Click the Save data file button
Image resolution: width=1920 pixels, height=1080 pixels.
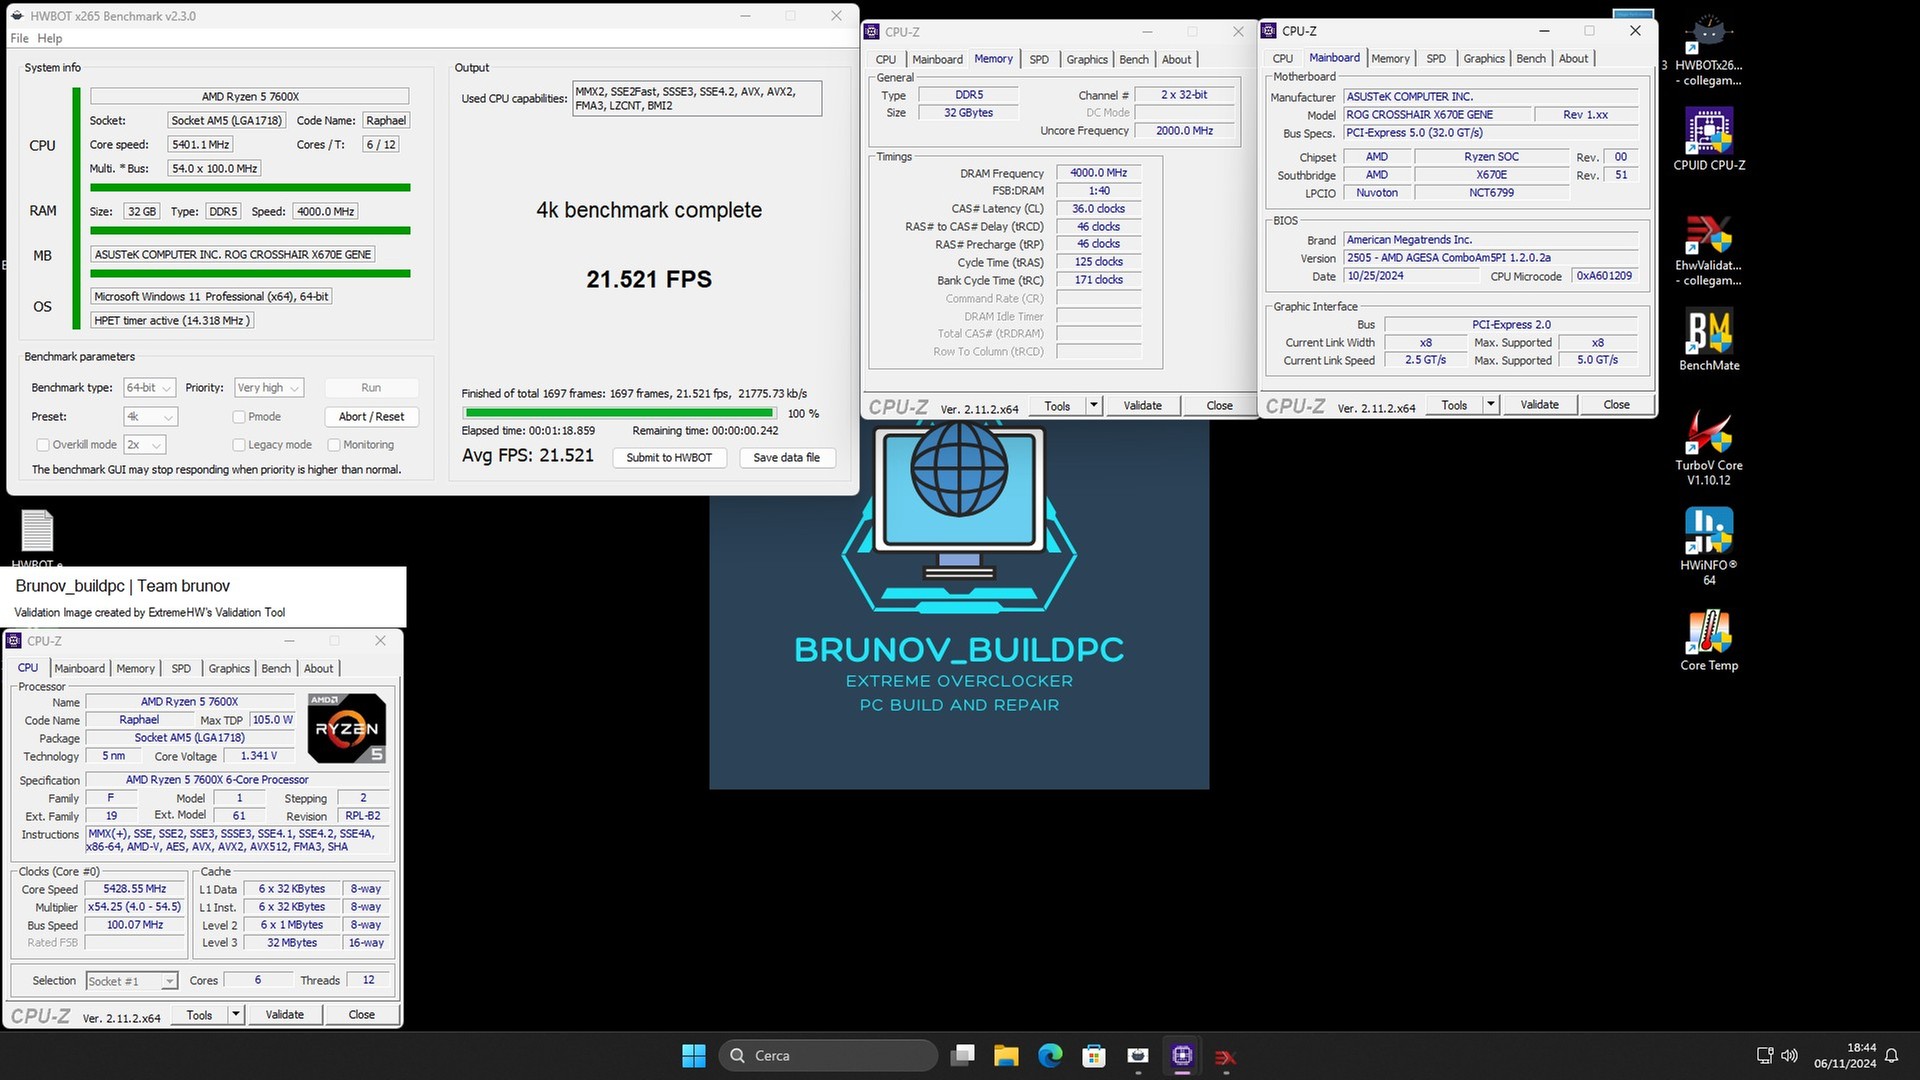(786, 457)
